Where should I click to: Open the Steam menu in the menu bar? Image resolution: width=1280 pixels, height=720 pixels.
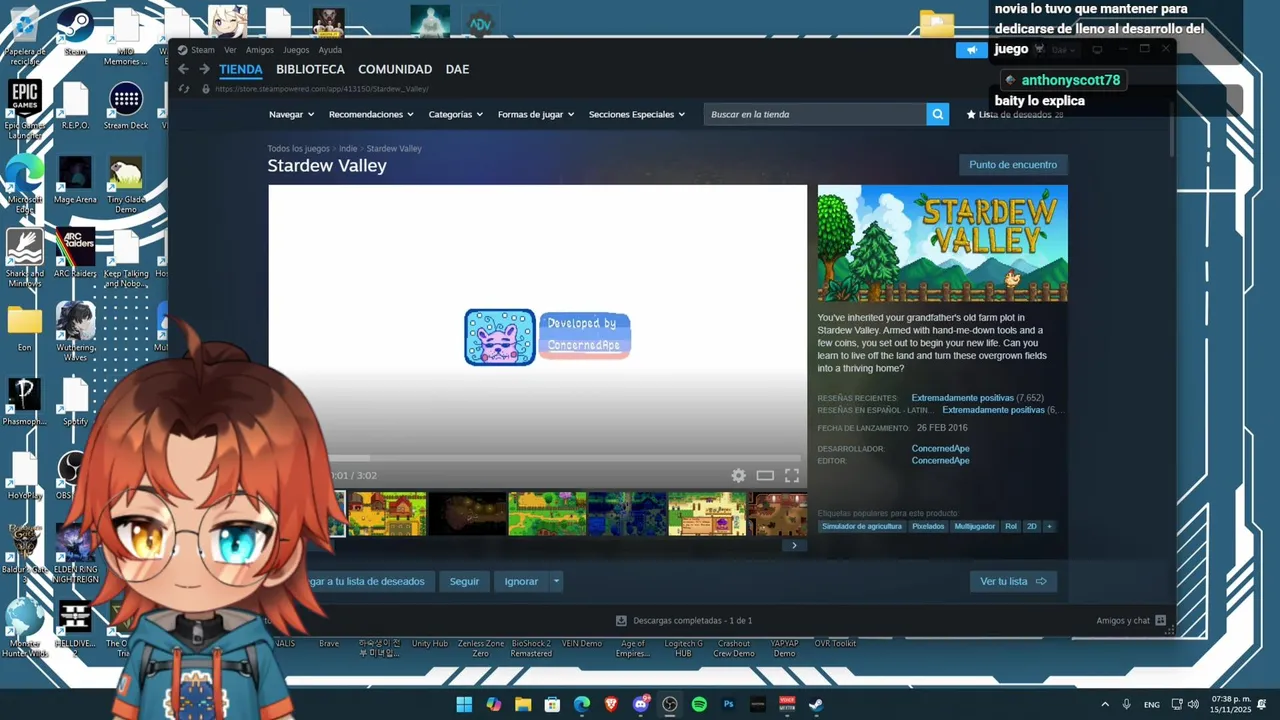point(203,50)
